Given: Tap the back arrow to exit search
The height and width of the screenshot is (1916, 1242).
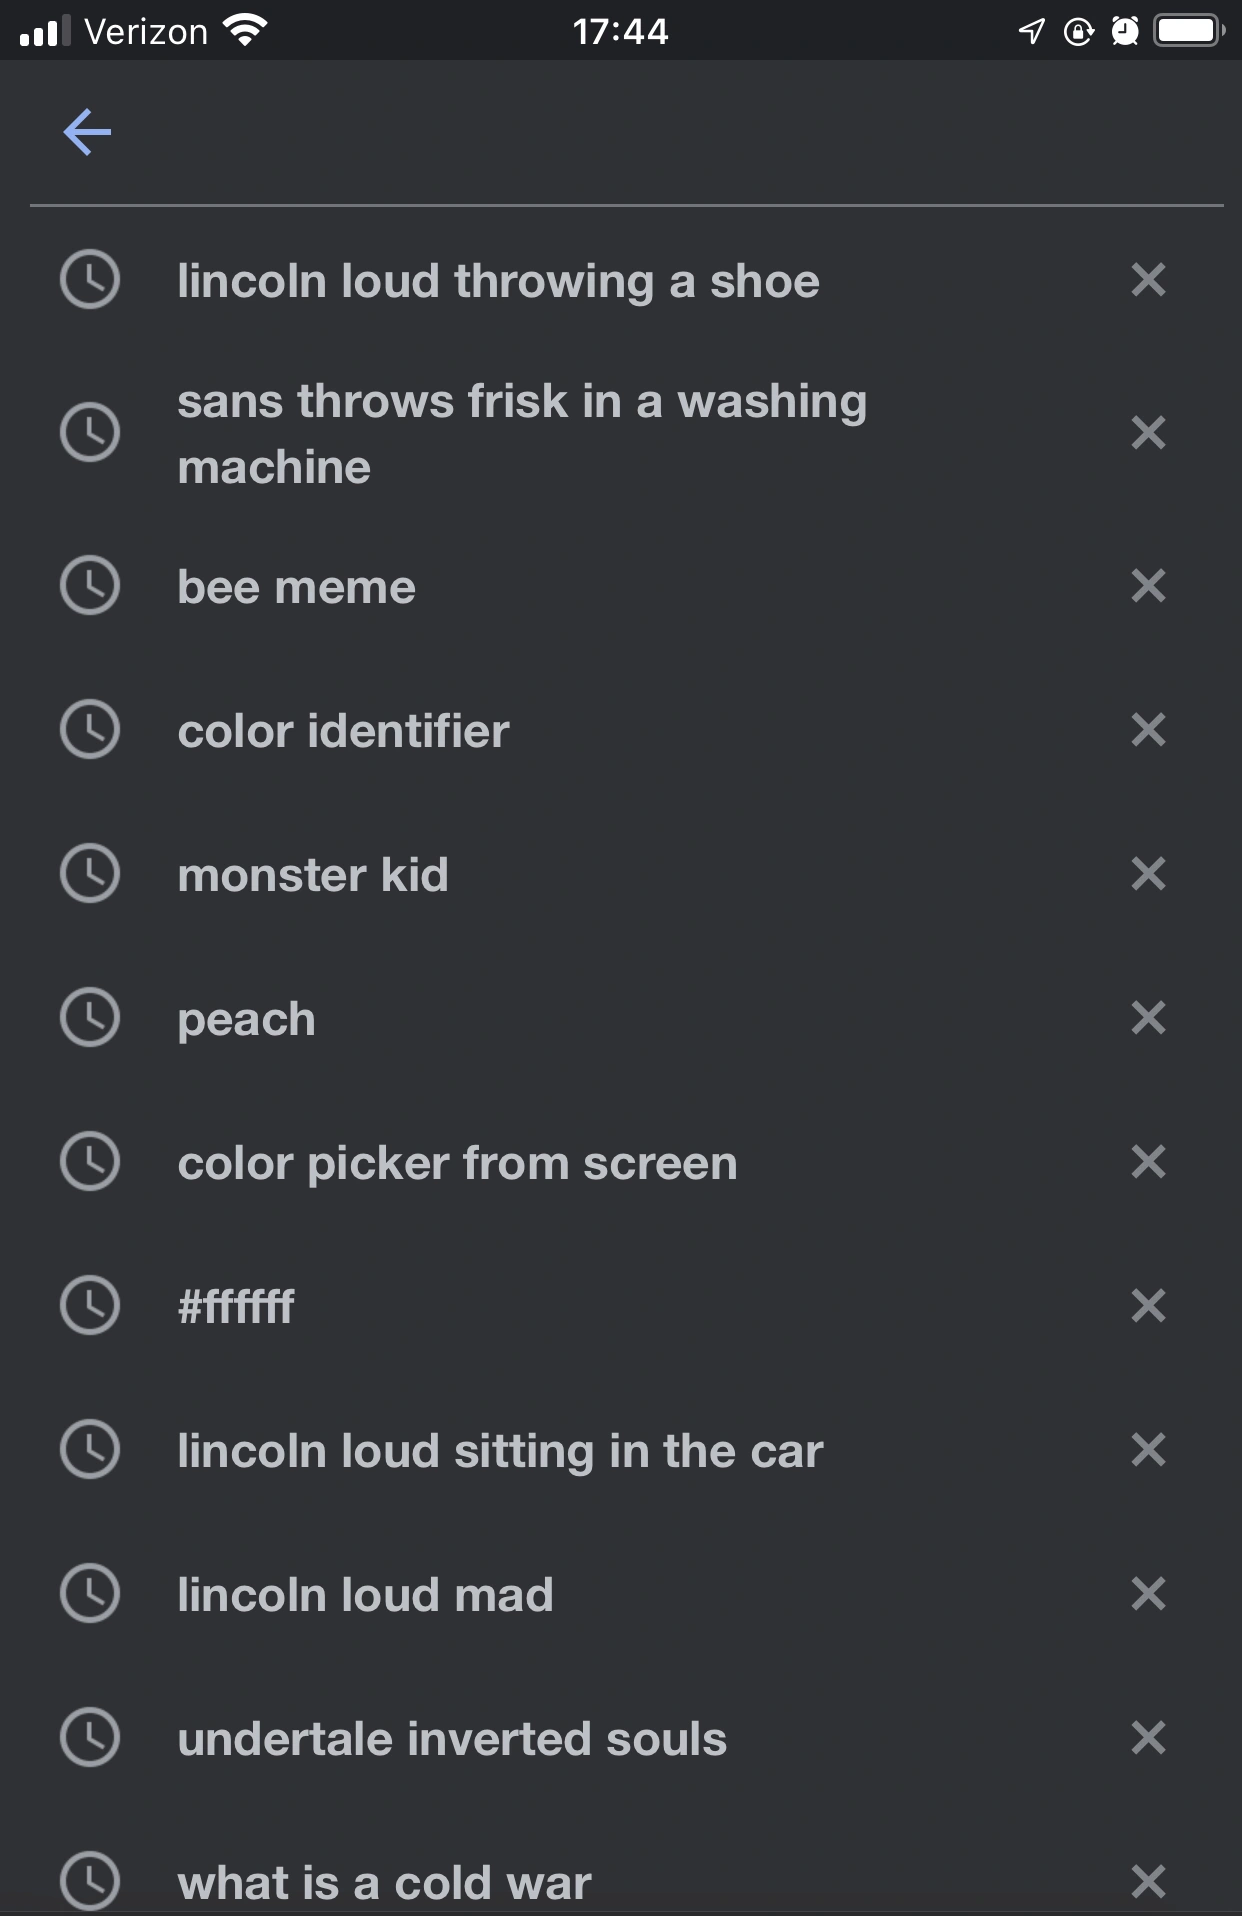Looking at the screenshot, I should (88, 131).
